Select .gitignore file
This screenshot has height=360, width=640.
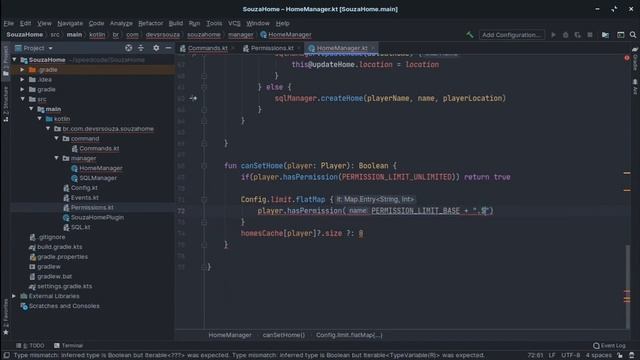[51, 237]
